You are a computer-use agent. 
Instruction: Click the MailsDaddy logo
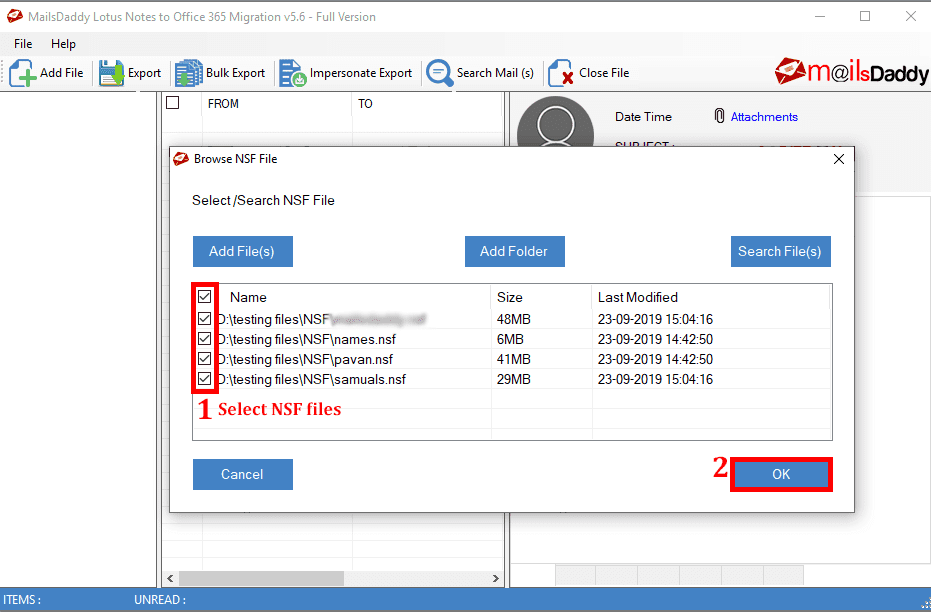pyautogui.click(x=851, y=72)
